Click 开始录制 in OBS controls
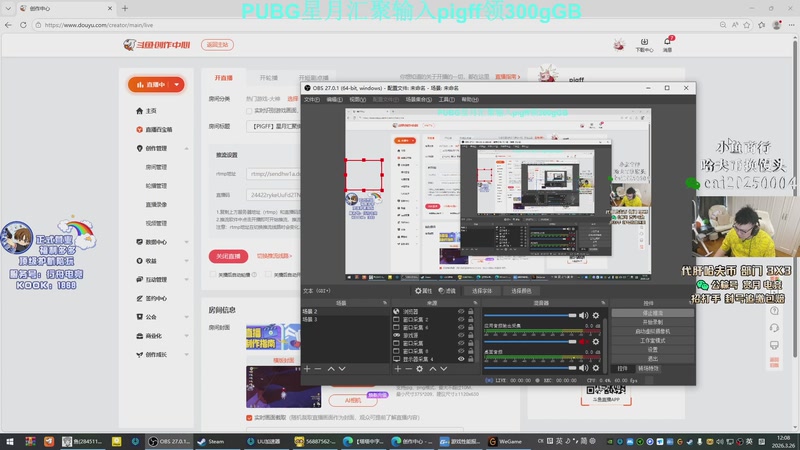800x450 pixels. [x=653, y=322]
